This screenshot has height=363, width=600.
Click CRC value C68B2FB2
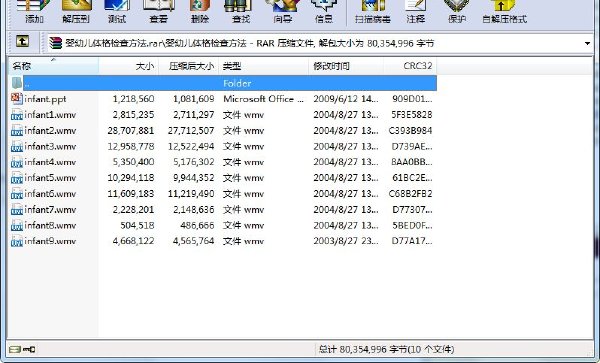[x=411, y=194]
